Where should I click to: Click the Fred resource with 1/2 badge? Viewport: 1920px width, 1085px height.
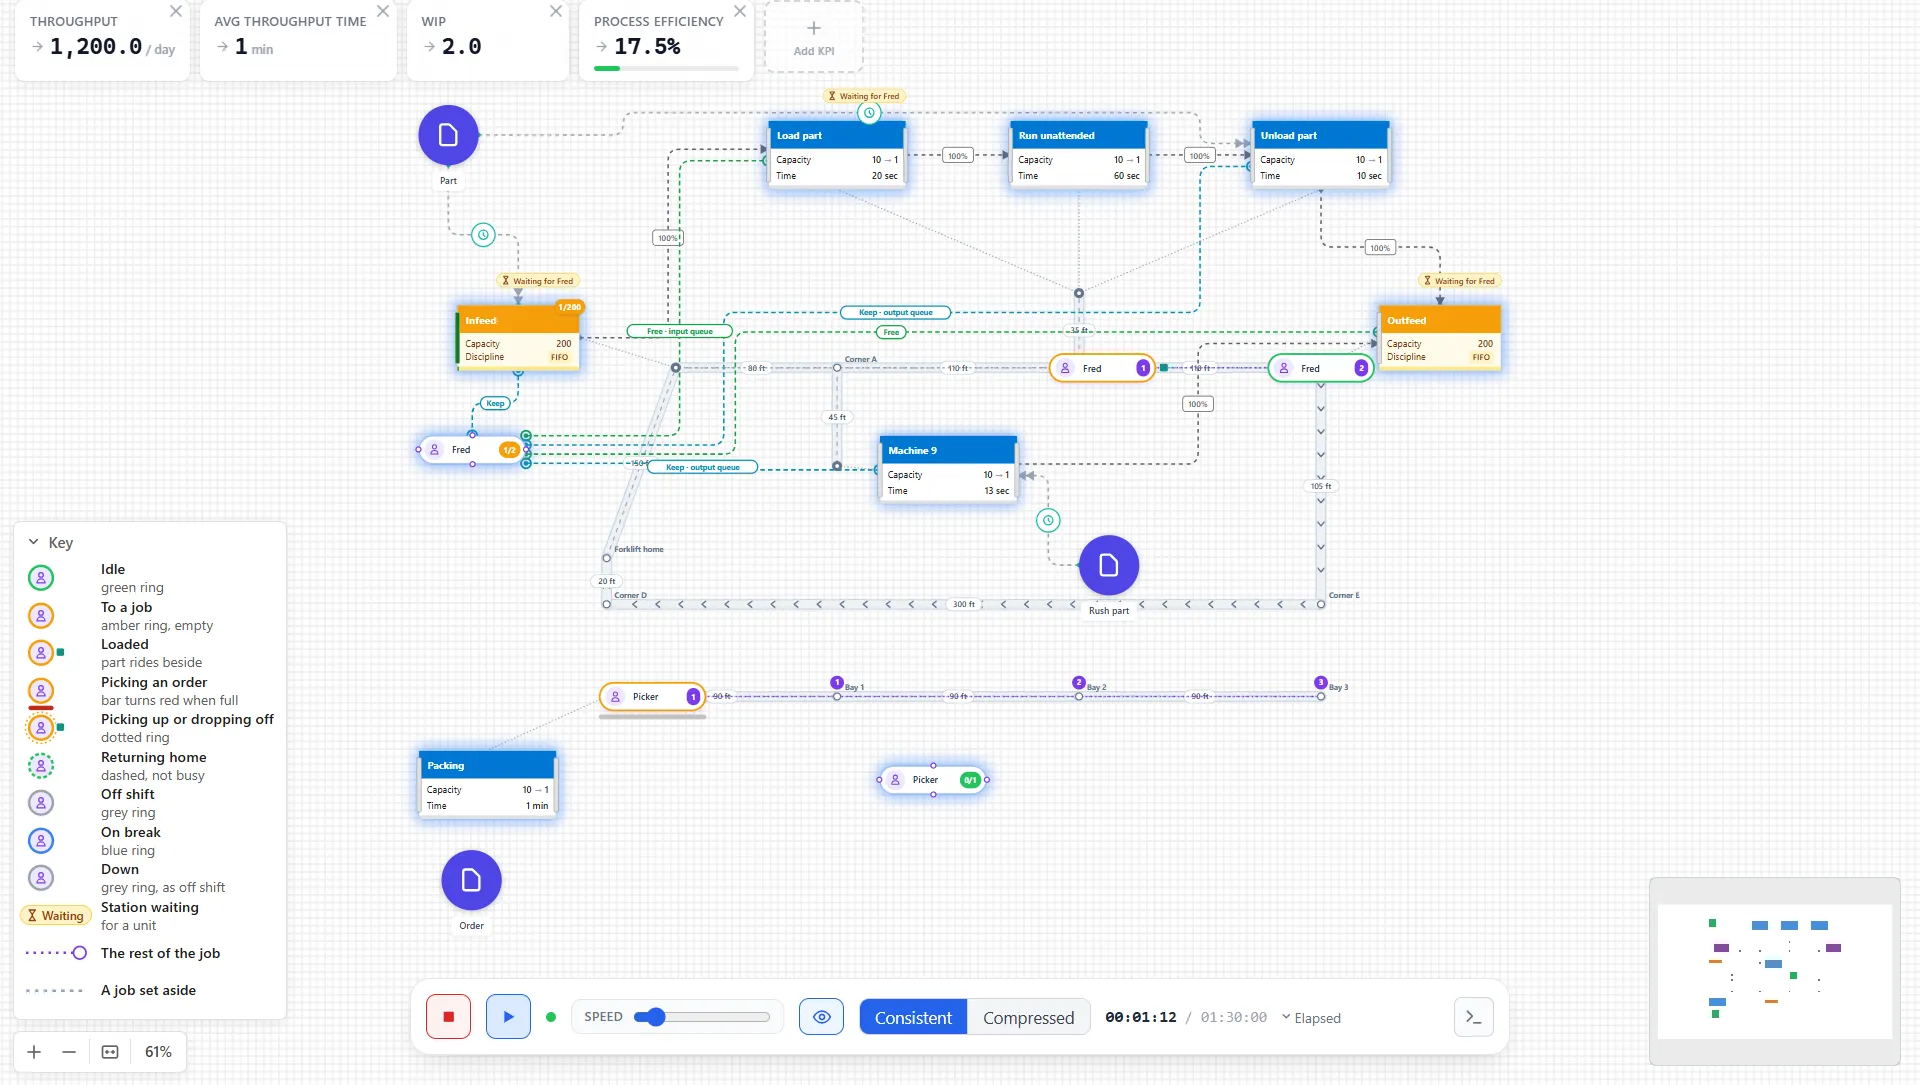click(x=472, y=450)
